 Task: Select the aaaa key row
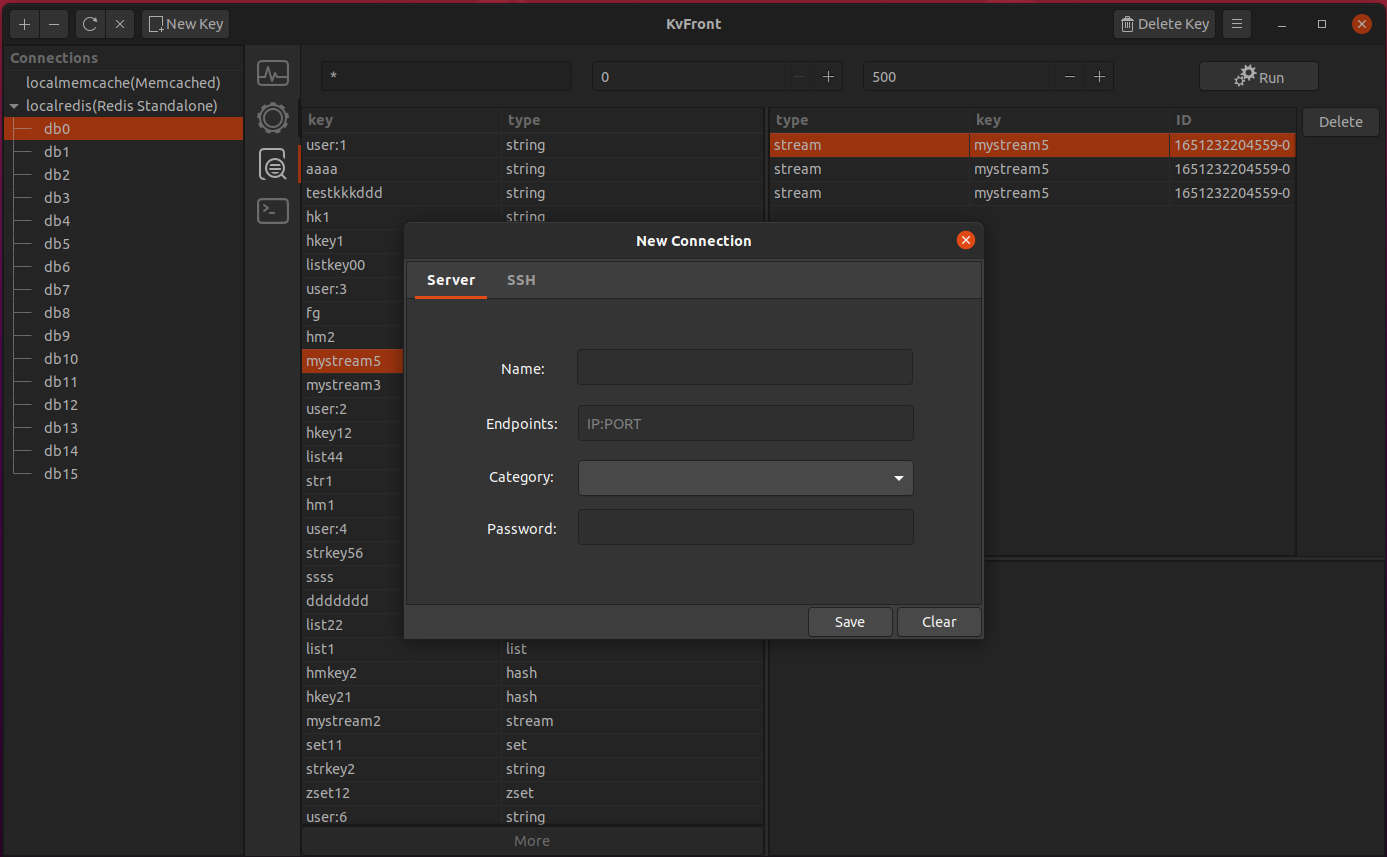(532, 169)
